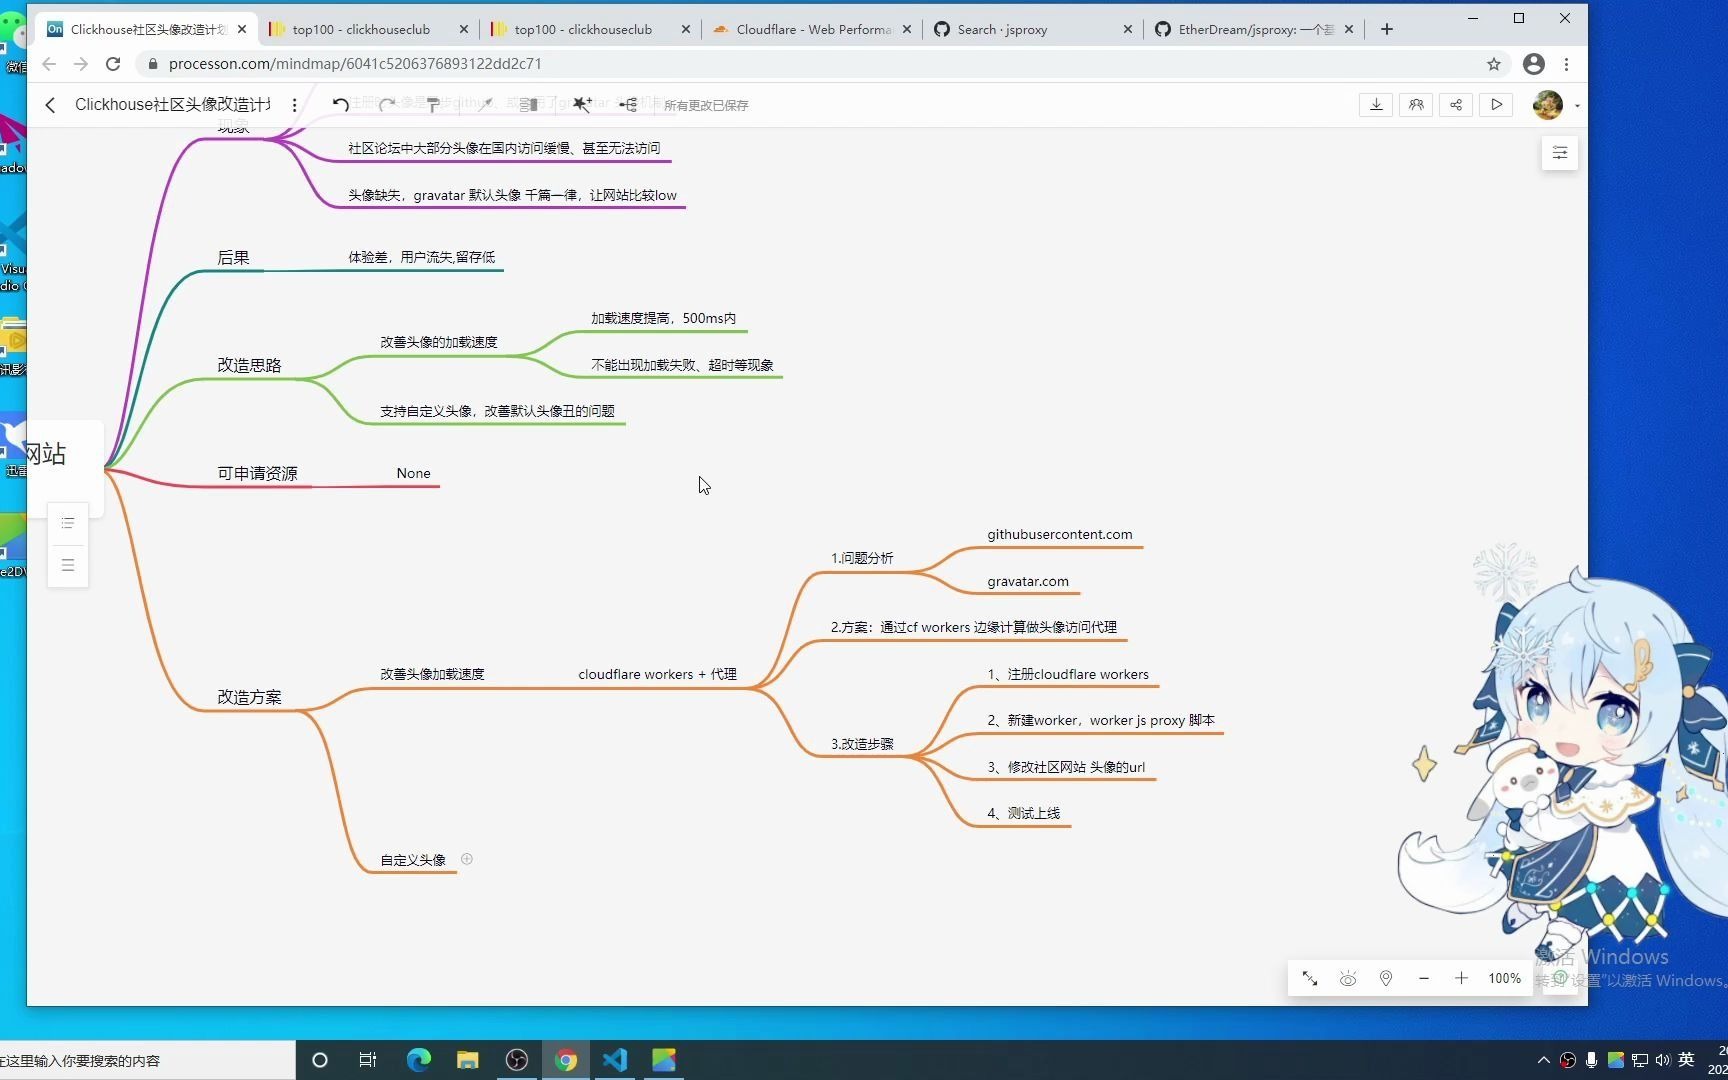Toggle eye view mode
The height and width of the screenshot is (1080, 1728).
coord(1348,978)
